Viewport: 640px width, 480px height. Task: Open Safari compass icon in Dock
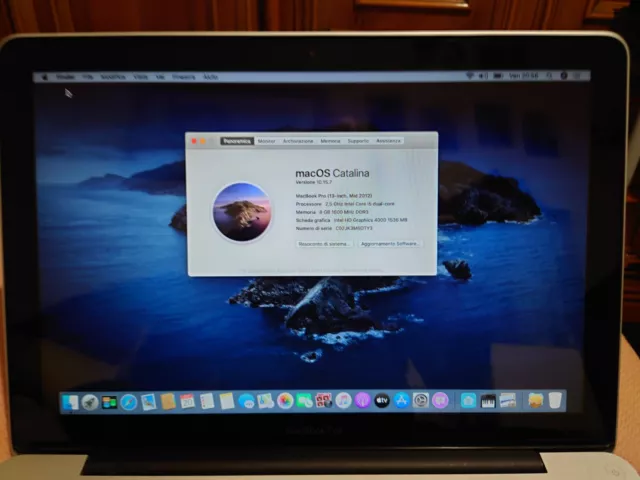[129, 402]
